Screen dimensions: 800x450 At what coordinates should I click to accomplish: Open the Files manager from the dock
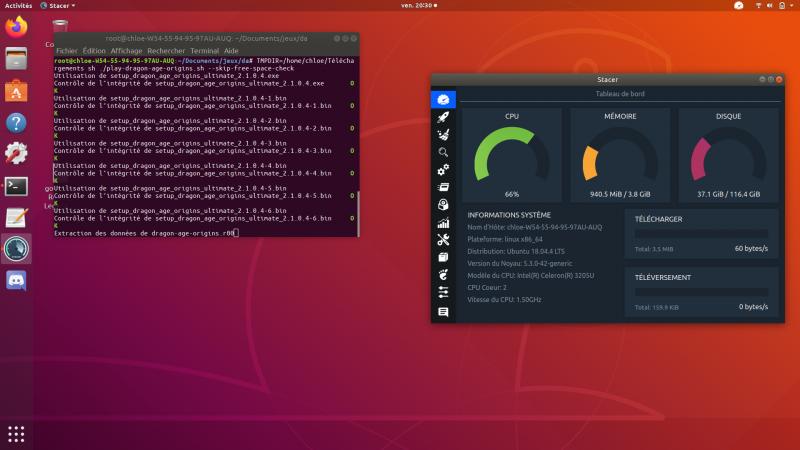(16, 59)
